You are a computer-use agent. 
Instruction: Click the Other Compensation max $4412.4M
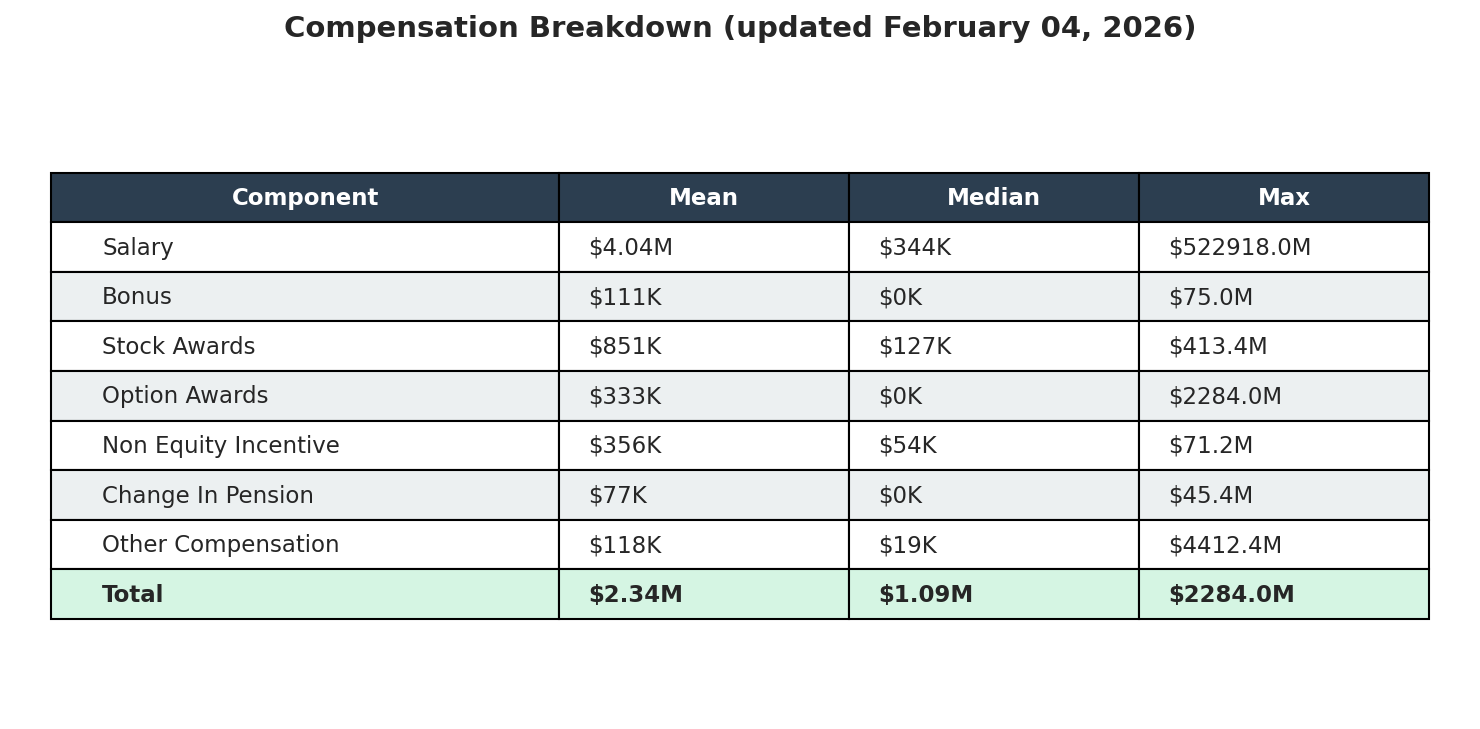(x=1225, y=545)
